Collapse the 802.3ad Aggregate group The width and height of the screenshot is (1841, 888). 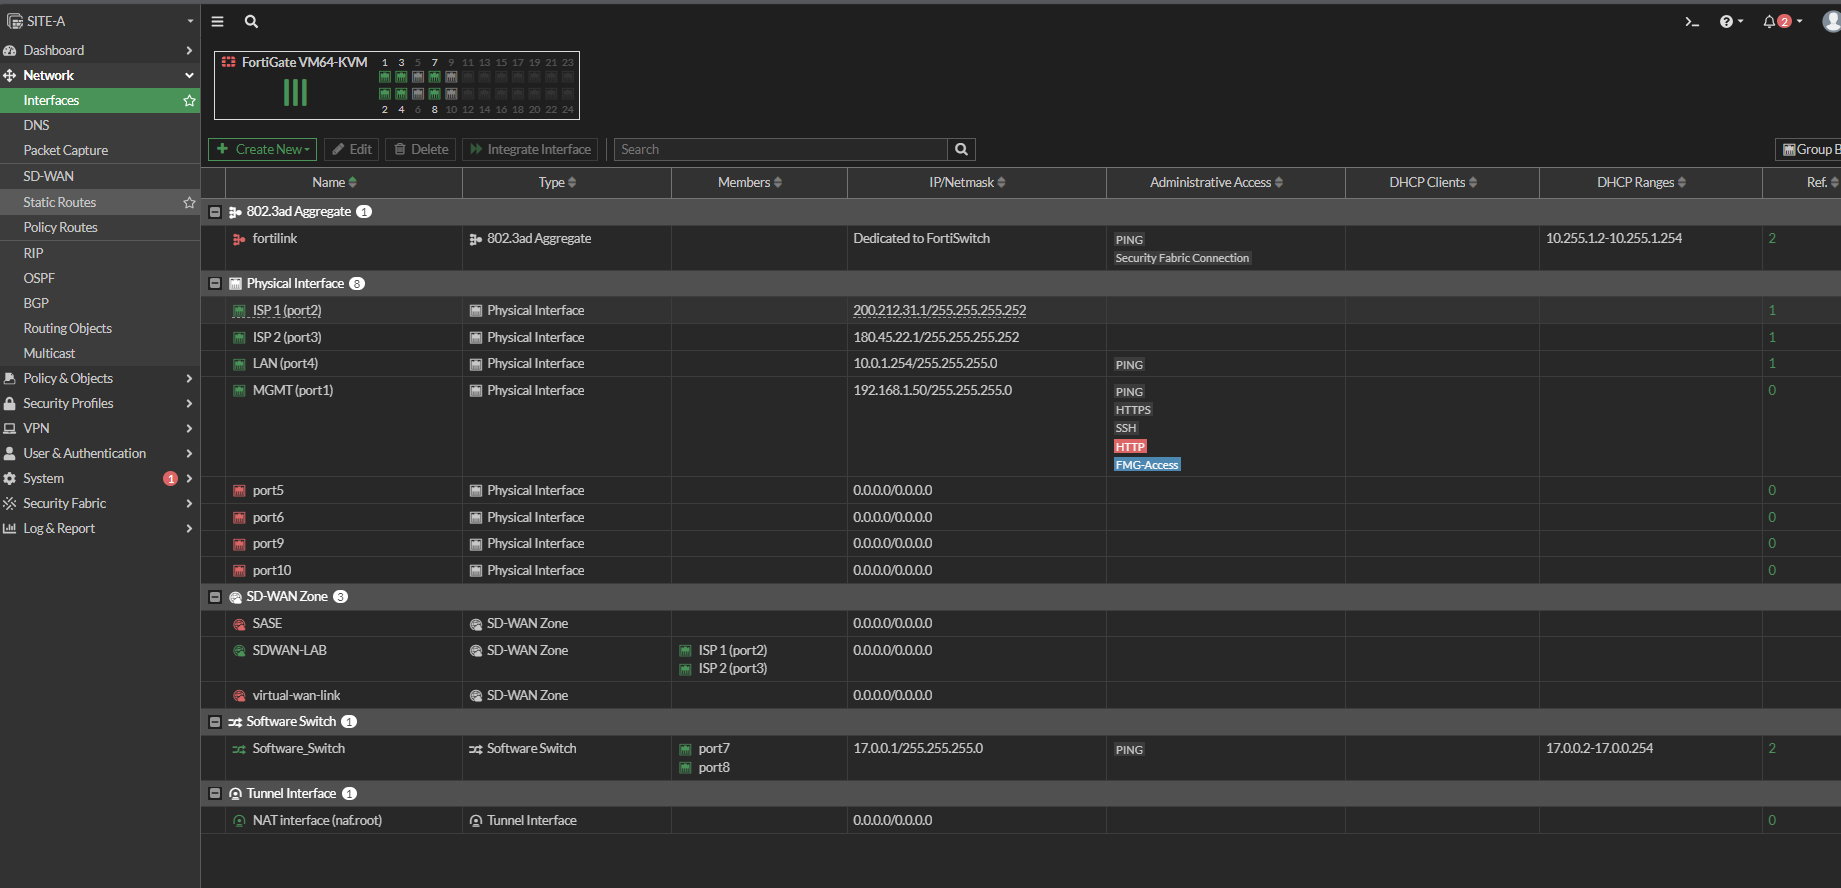coord(214,212)
